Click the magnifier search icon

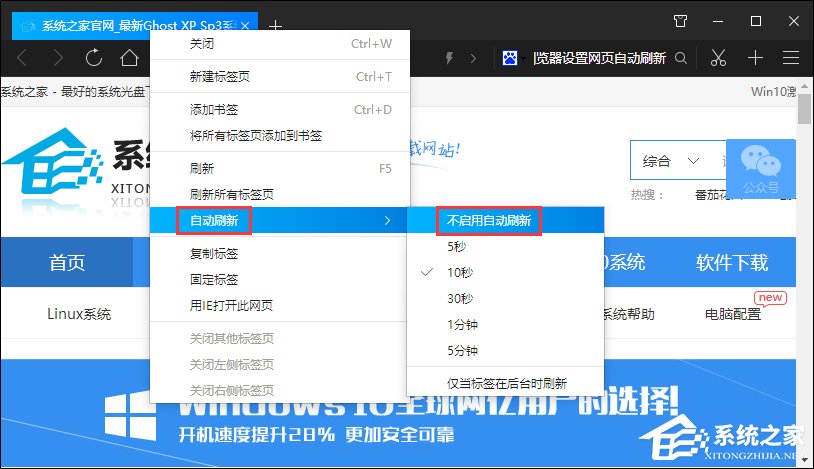click(x=681, y=58)
